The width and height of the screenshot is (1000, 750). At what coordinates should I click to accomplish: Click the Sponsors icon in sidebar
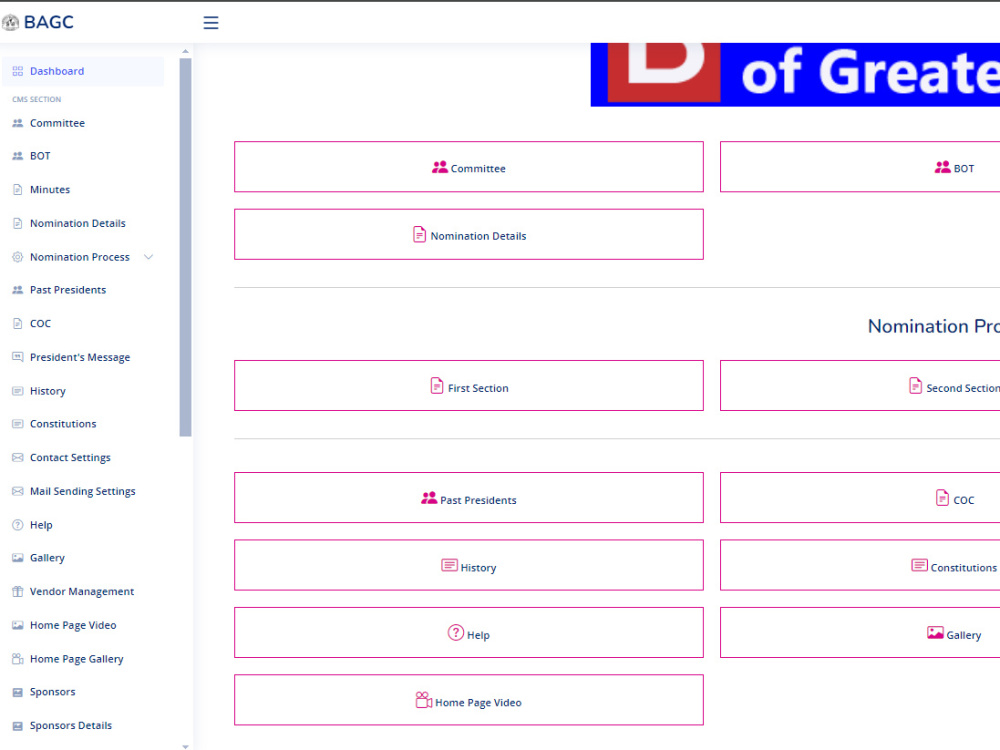point(18,692)
